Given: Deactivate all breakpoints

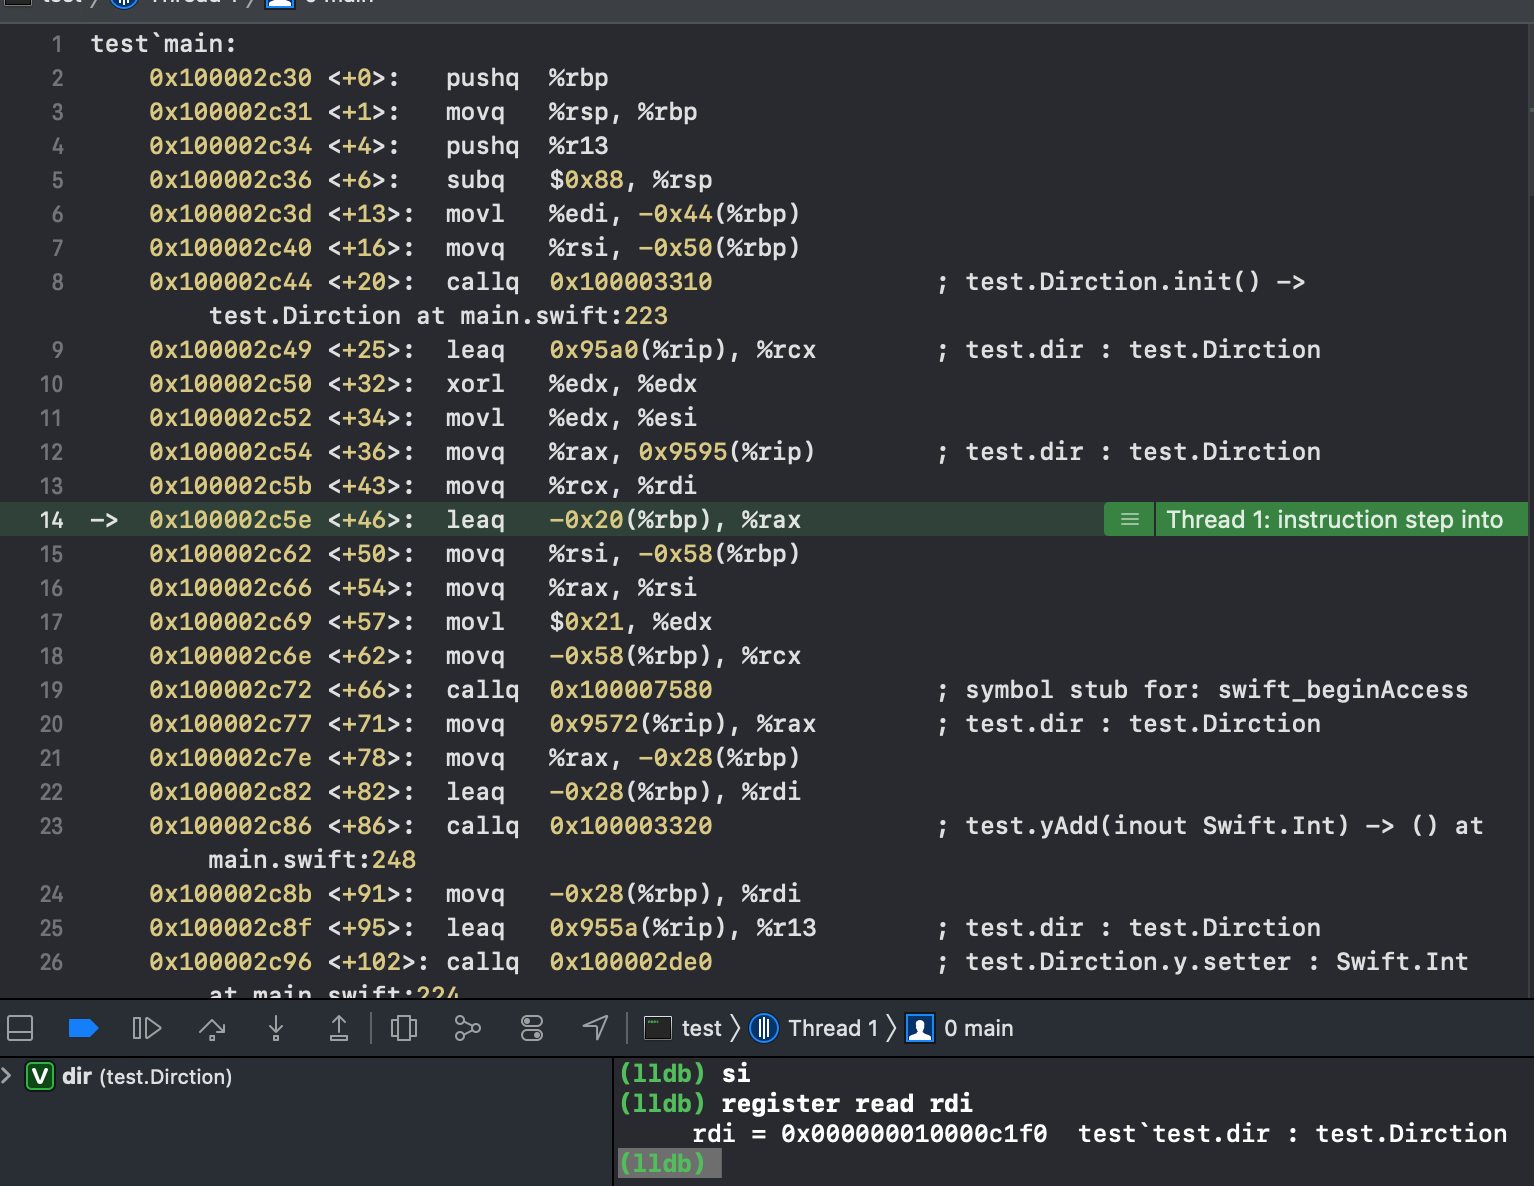Looking at the screenshot, I should point(84,1028).
